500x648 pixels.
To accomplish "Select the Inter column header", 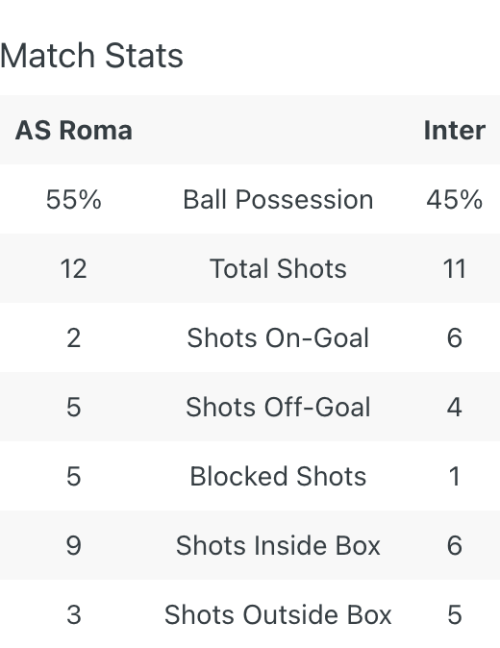I will coord(455,130).
